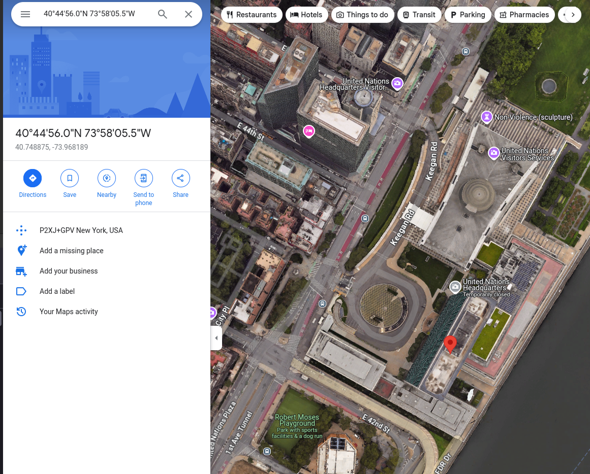Clear the search with the X icon
This screenshot has width=590, height=474.
point(189,14)
